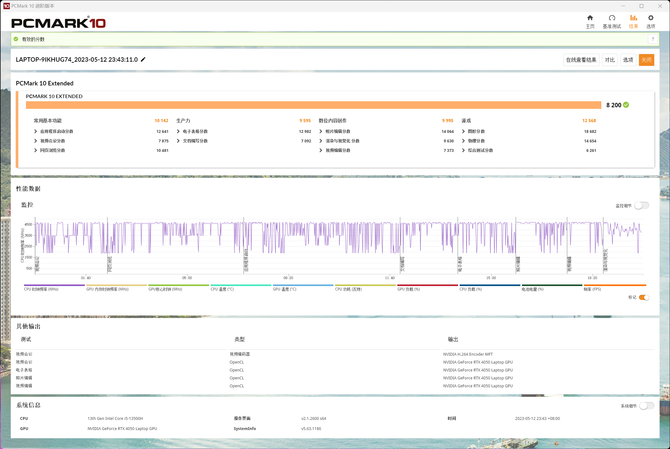Click green GPU核心时钟 (MHz) legend swatch
The height and width of the screenshot is (449, 670).
(179, 285)
